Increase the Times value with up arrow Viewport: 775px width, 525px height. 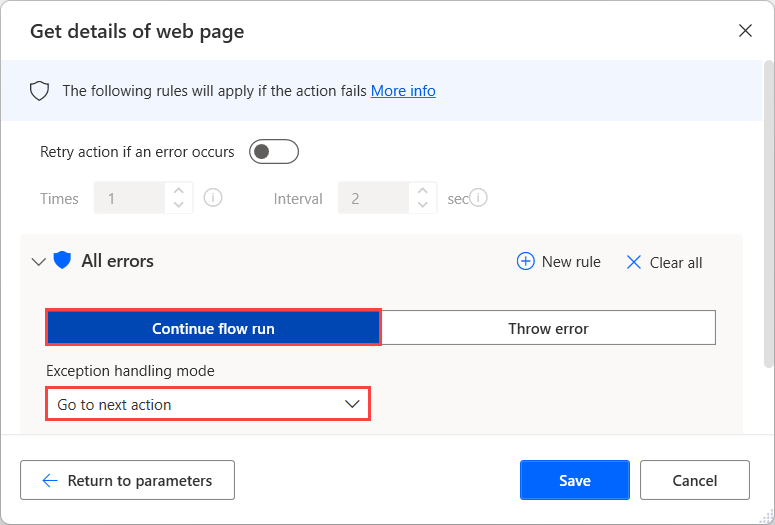pos(179,191)
